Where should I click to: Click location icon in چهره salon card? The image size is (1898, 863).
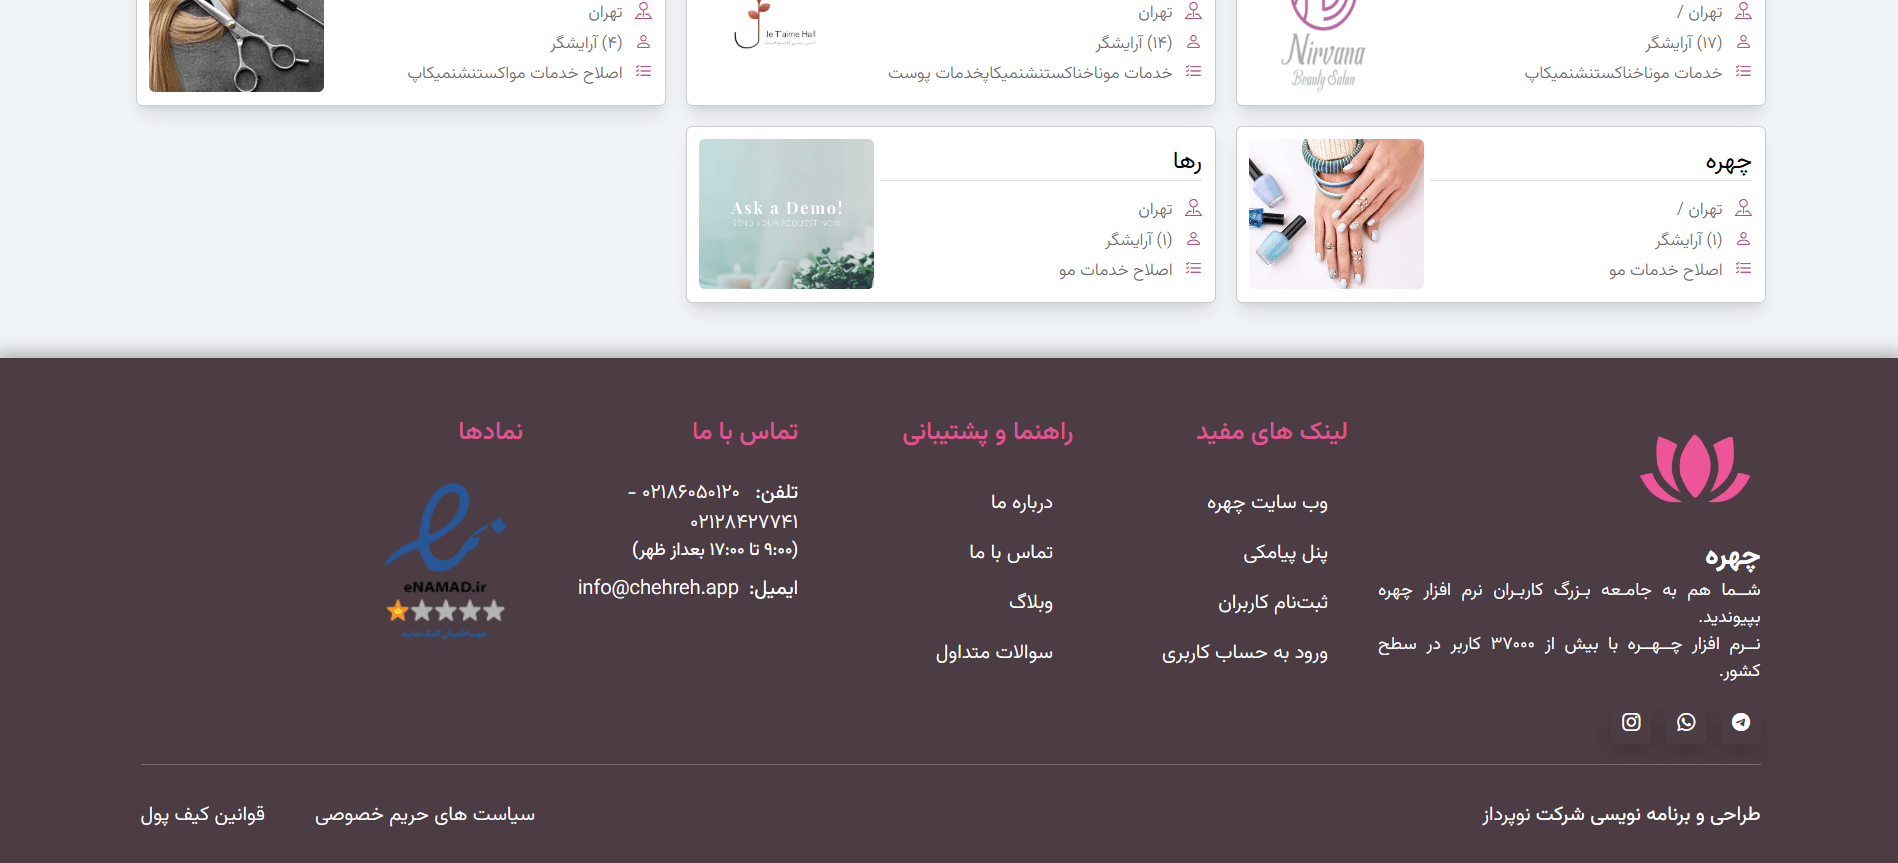pos(1743,208)
